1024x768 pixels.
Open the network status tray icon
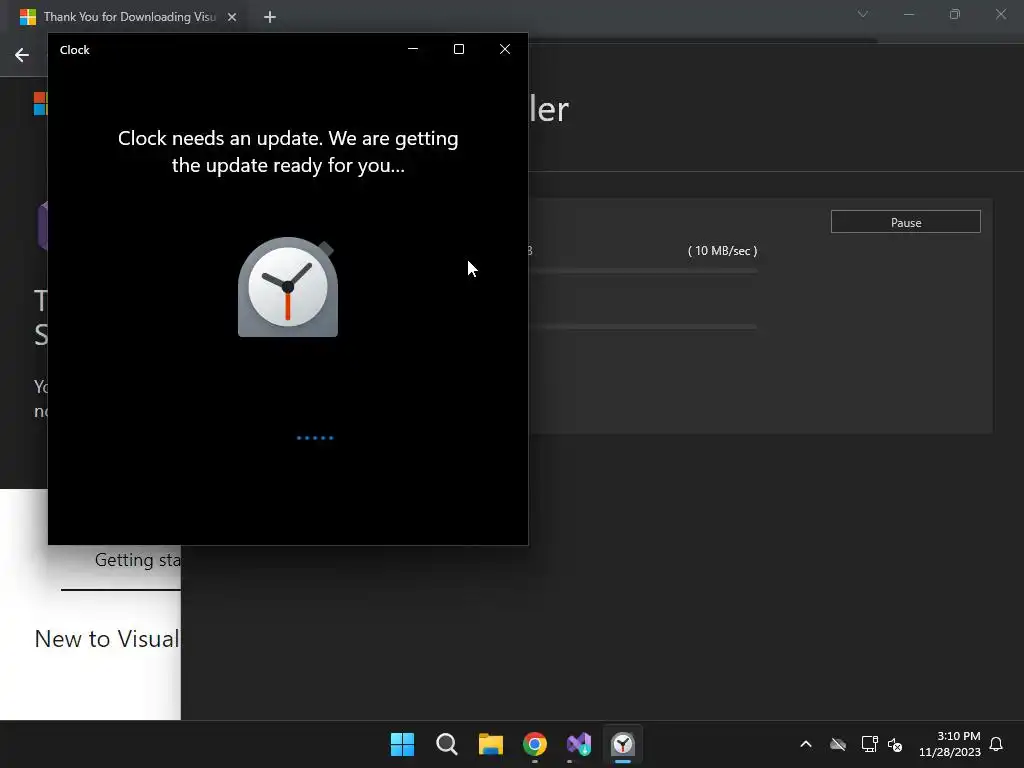click(x=869, y=744)
